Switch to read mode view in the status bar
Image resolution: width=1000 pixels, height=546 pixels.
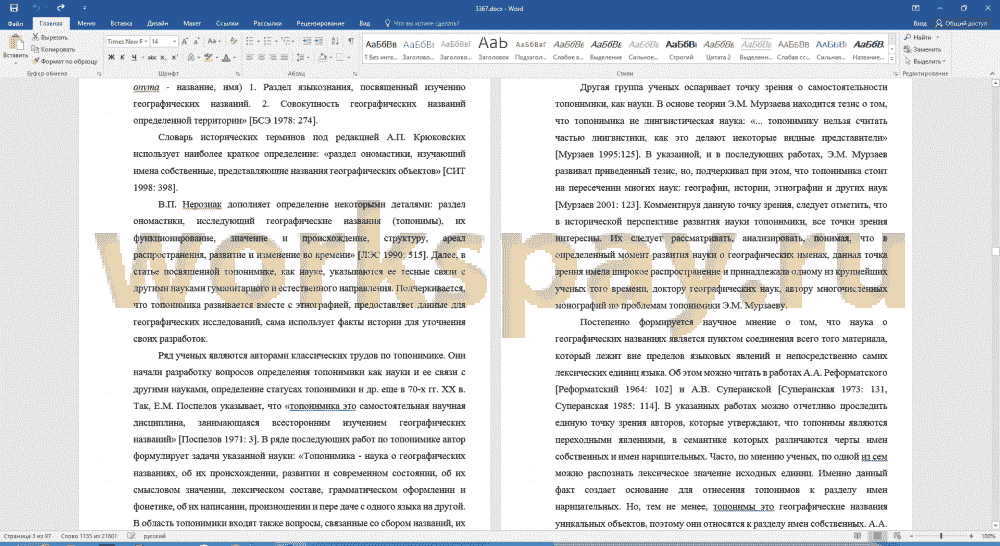pos(858,536)
